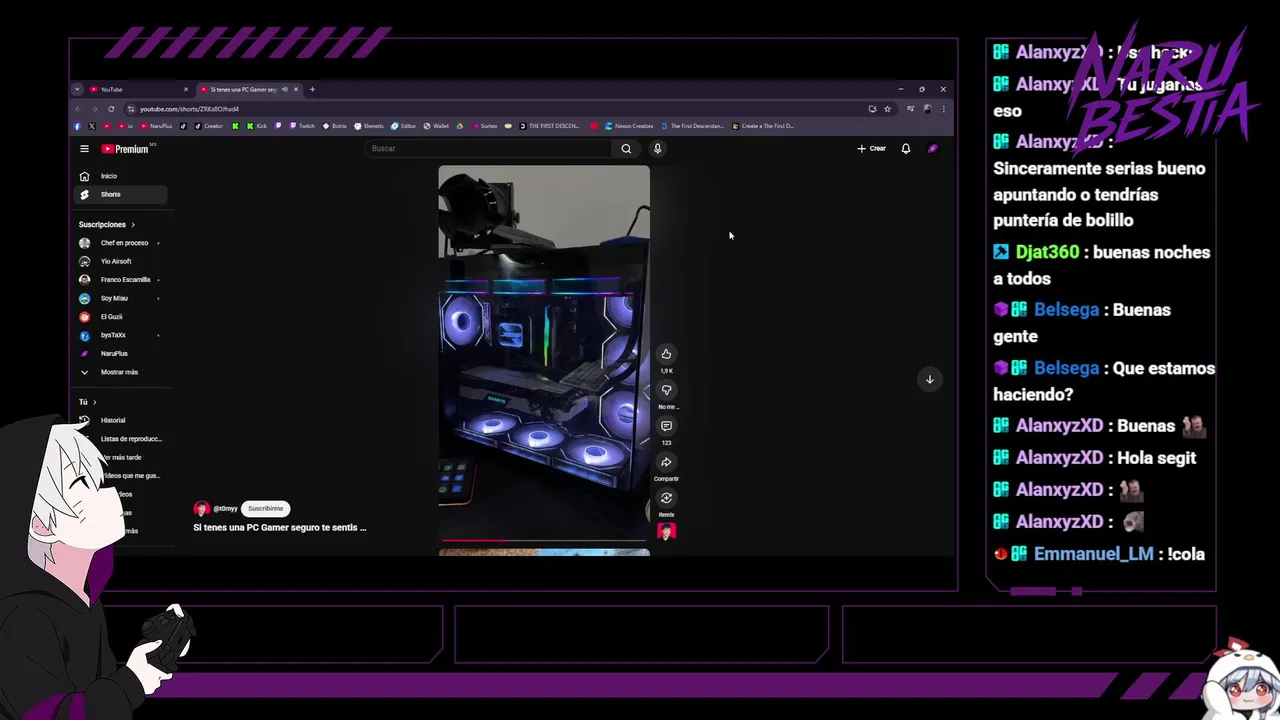The image size is (1280, 720).
Task: Go to Inicio in sidebar
Action: [x=120, y=176]
